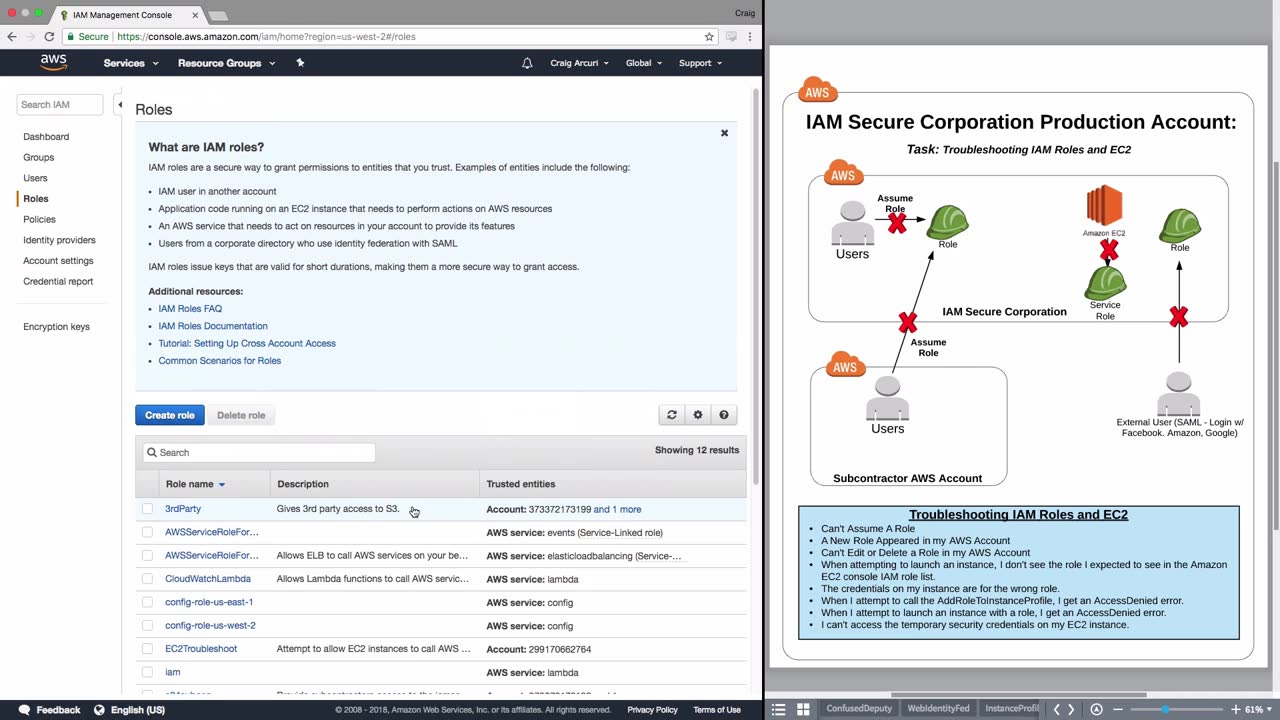Open the roles table settings gear
This screenshot has height=720, width=1280.
[x=698, y=415]
